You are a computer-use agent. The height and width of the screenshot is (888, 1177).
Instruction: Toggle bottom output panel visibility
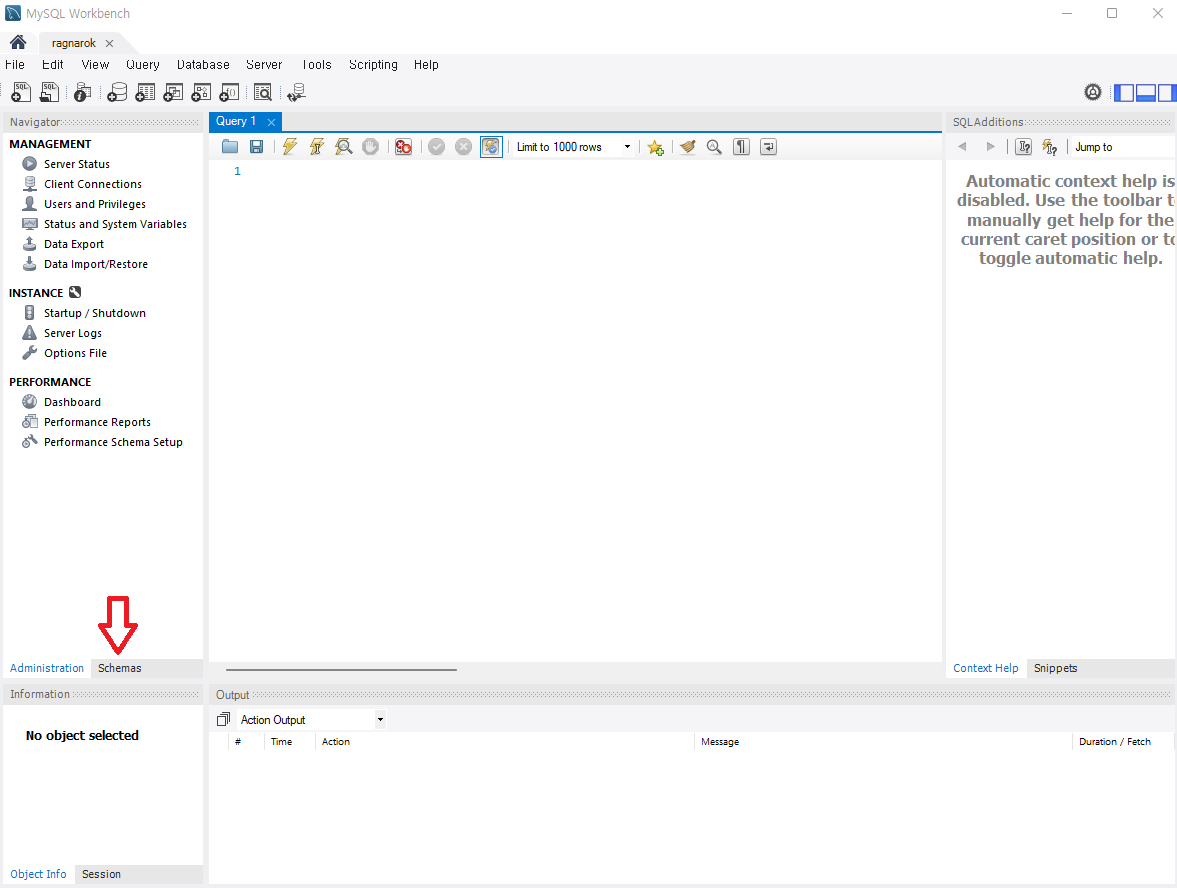(x=1145, y=93)
